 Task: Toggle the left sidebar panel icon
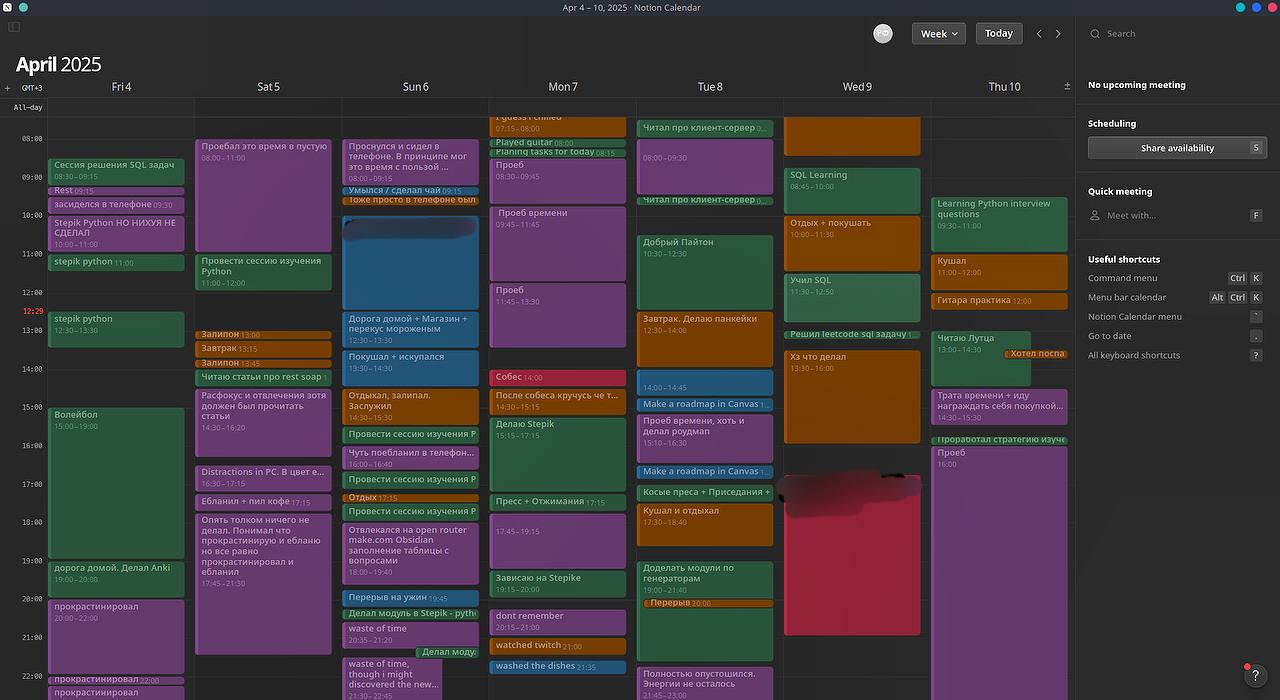click(14, 27)
